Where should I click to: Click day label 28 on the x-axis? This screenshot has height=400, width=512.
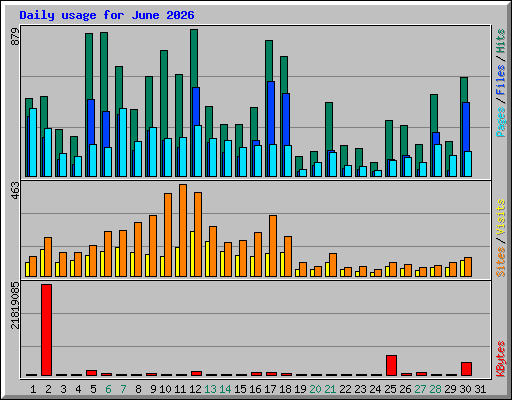click(435, 389)
